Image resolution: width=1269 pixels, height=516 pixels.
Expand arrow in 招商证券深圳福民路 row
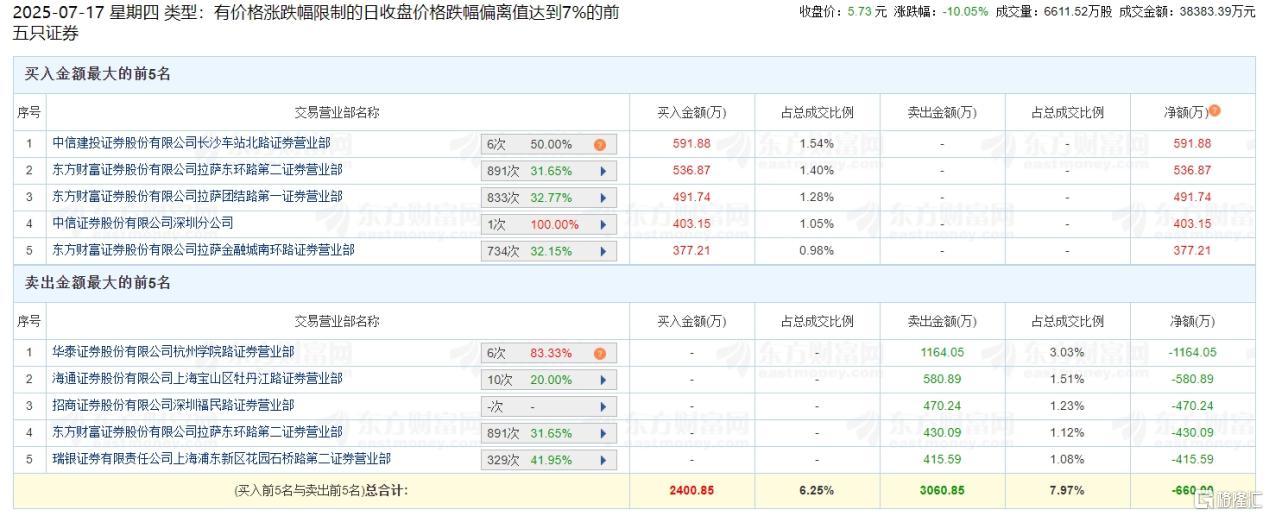(x=603, y=407)
